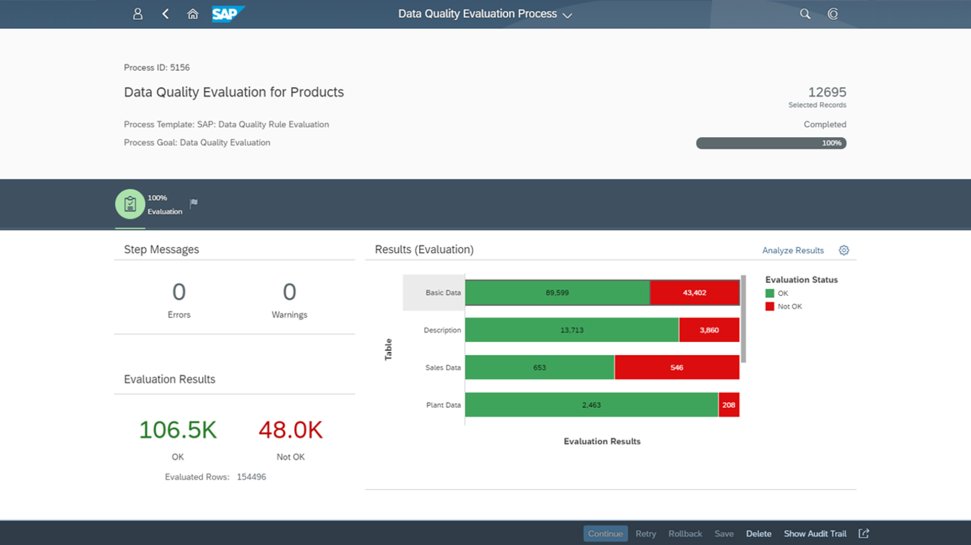
Task: Go back with the left arrow
Action: [x=165, y=14]
